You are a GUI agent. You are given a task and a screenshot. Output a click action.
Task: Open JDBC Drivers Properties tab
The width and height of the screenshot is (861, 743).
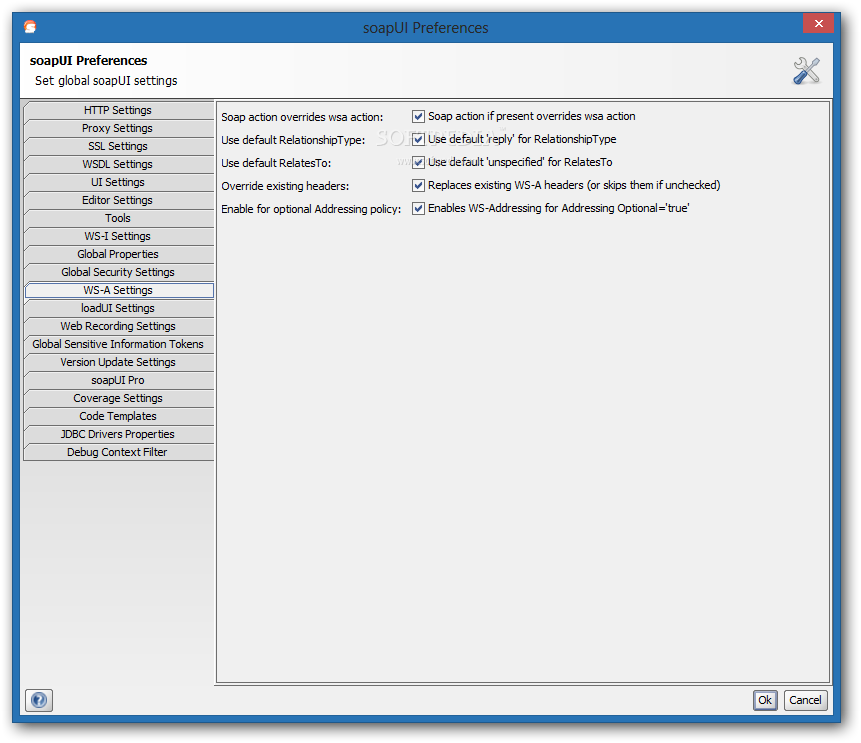click(x=119, y=434)
